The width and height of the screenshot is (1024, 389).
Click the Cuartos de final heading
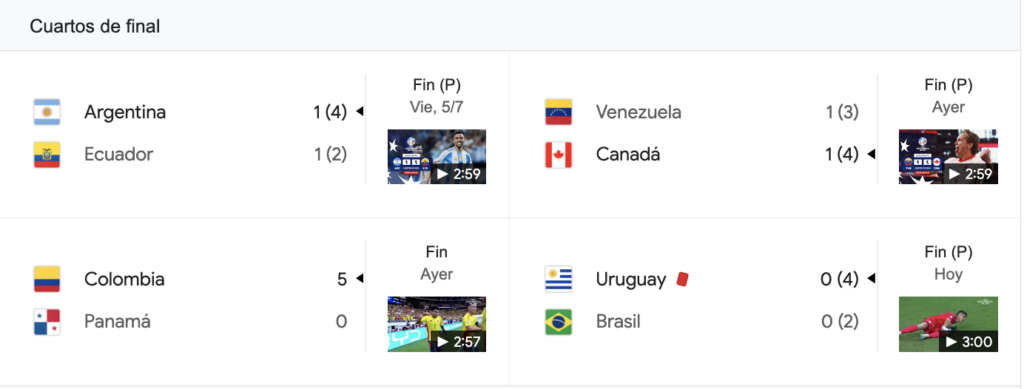[x=95, y=26]
